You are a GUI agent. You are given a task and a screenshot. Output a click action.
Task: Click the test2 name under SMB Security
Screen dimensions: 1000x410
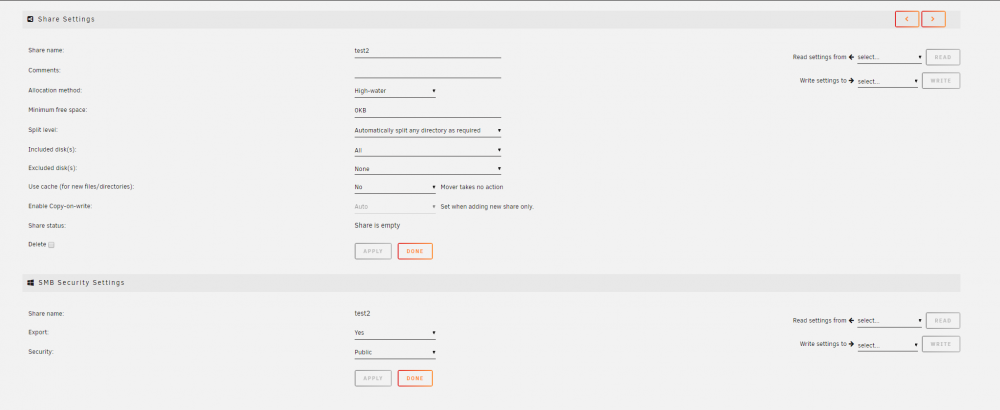click(362, 314)
